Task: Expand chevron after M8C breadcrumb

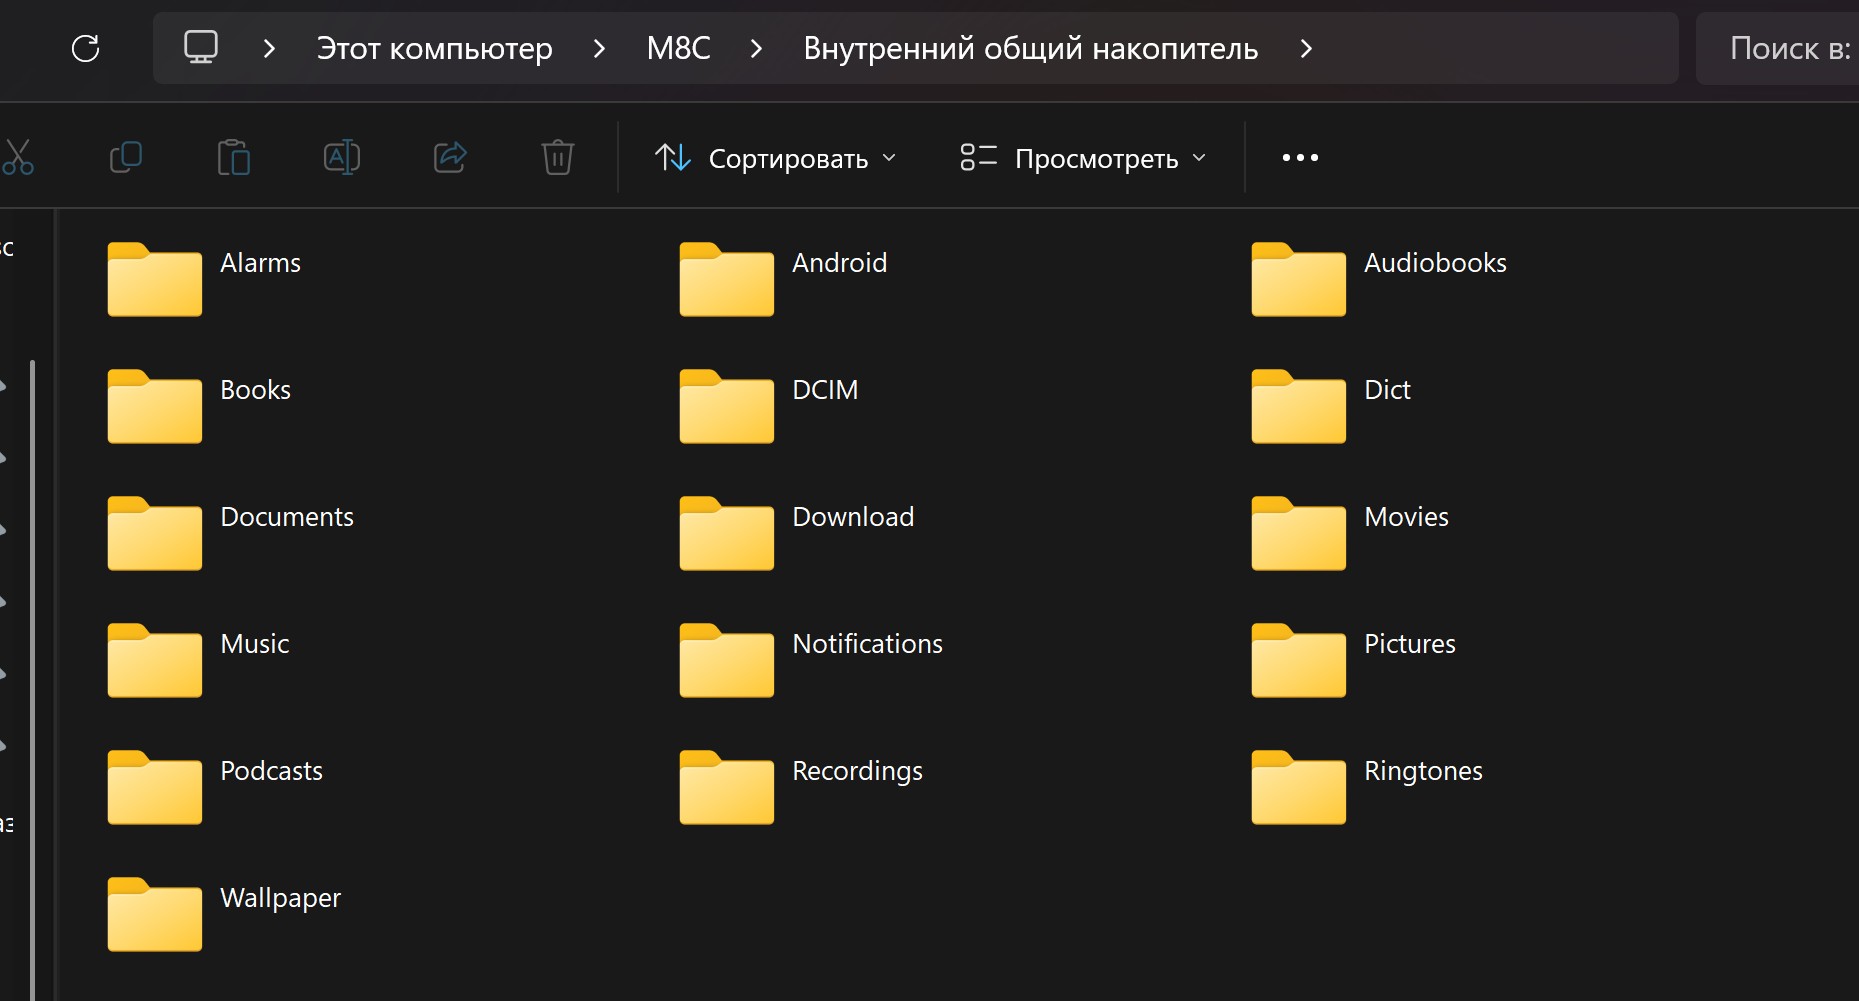Action: [756, 48]
